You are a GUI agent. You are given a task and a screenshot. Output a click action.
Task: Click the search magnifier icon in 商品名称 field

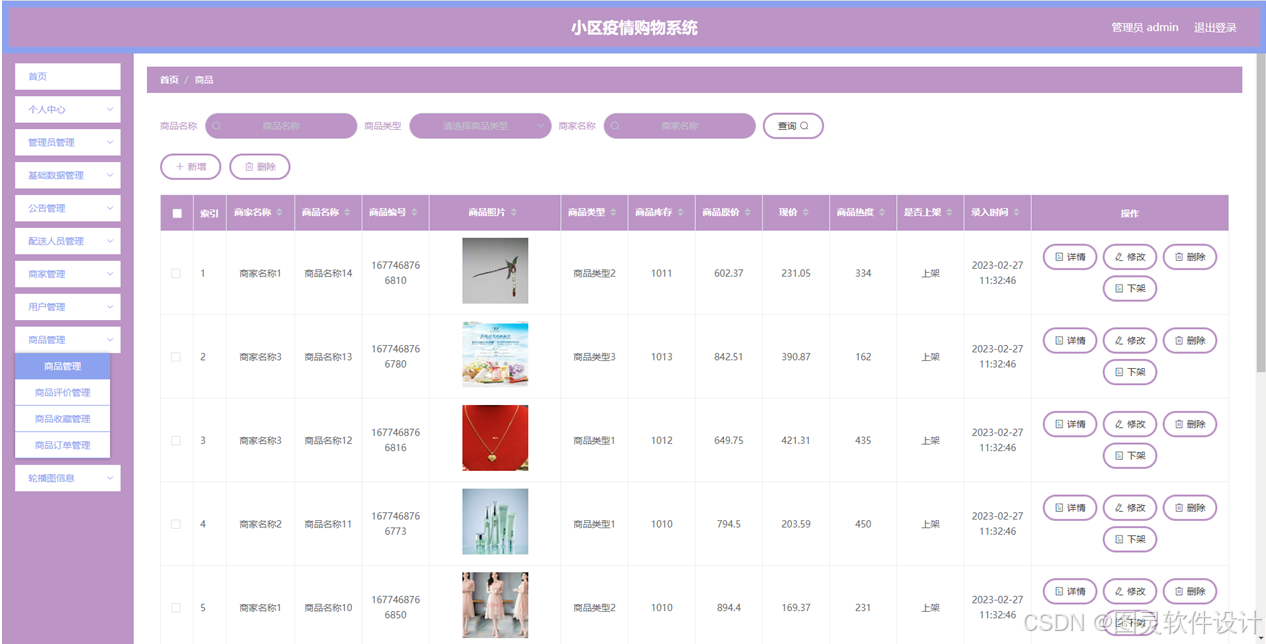pyautogui.click(x=217, y=126)
